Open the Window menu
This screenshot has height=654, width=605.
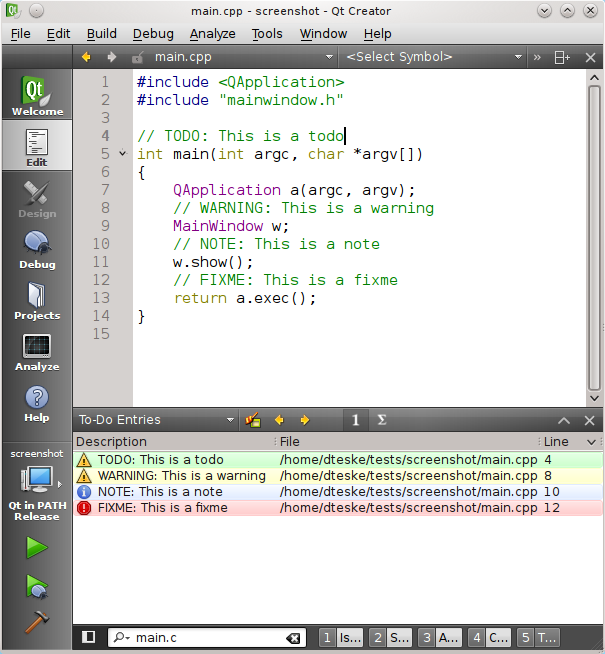(x=324, y=33)
